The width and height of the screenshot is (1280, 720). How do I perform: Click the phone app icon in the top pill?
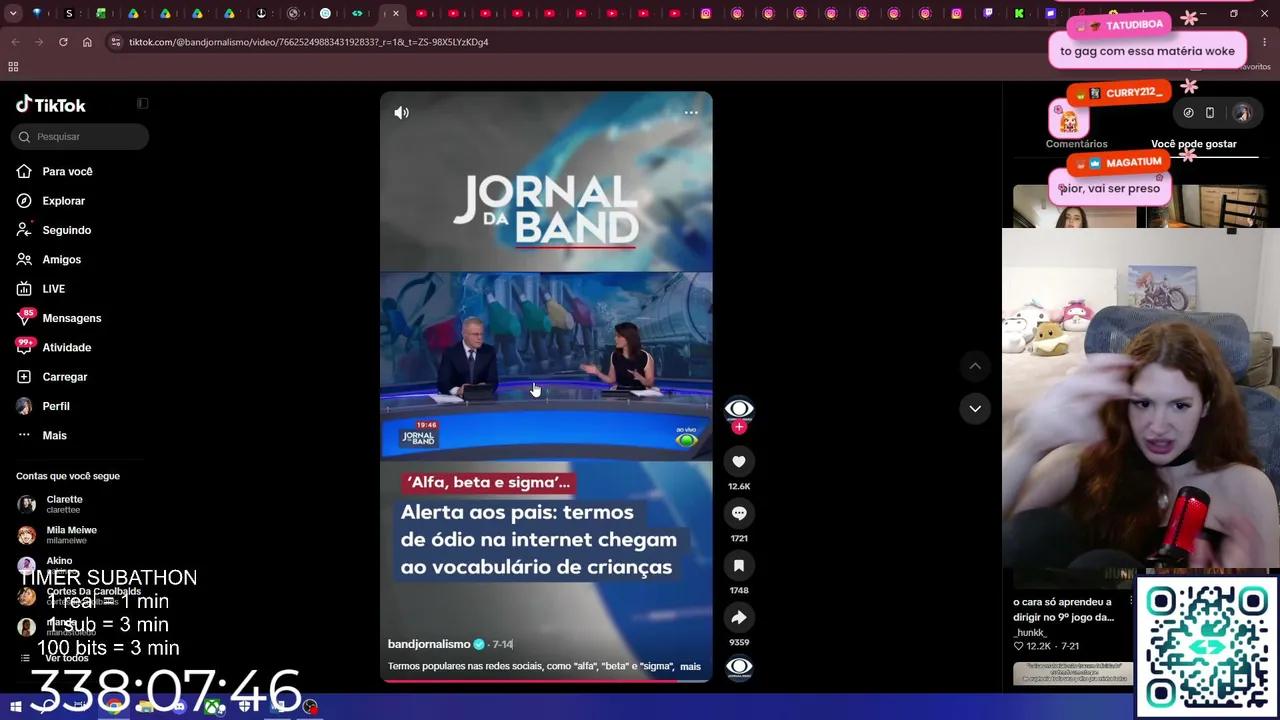[x=1210, y=113]
